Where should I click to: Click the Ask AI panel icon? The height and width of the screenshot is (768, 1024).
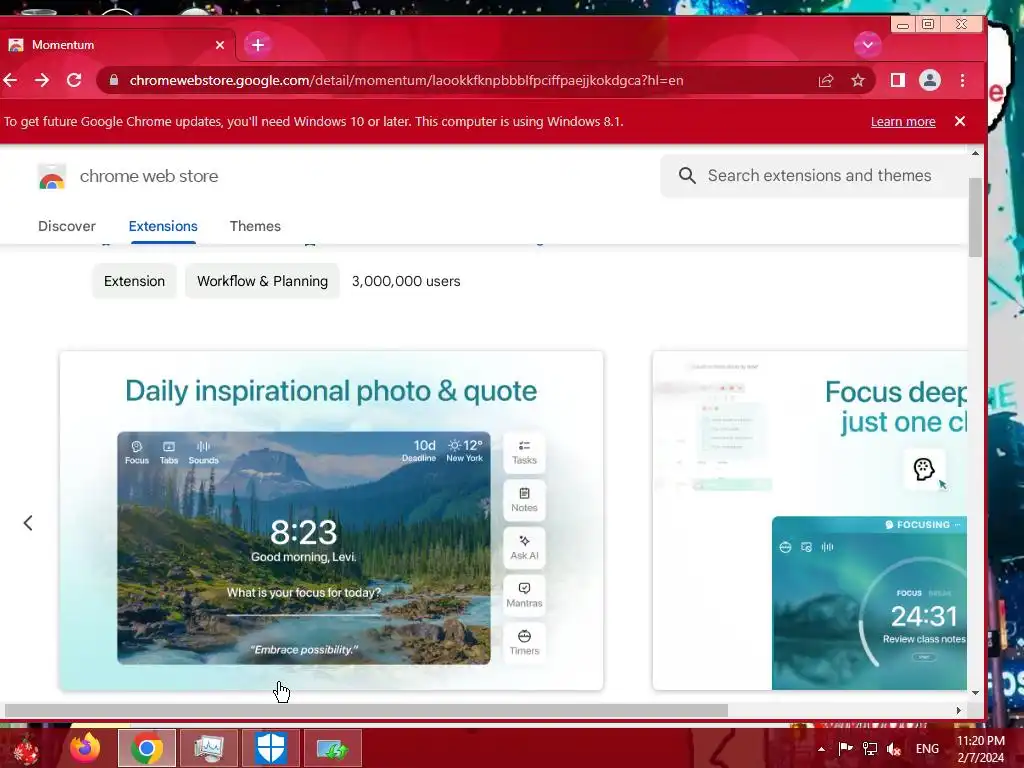[524, 547]
